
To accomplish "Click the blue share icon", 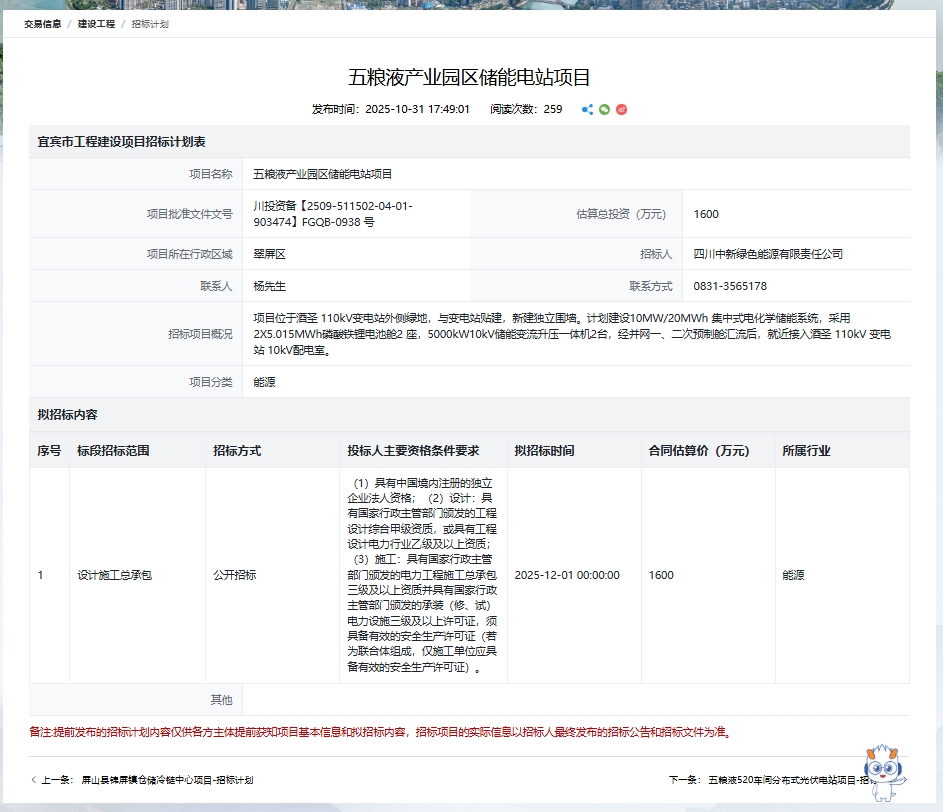I will [x=587, y=109].
